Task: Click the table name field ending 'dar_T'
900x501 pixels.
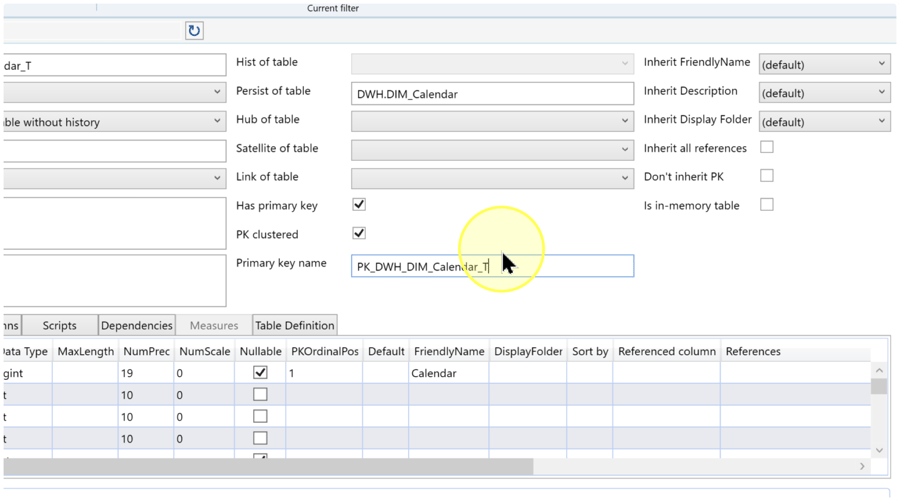Action: point(115,65)
